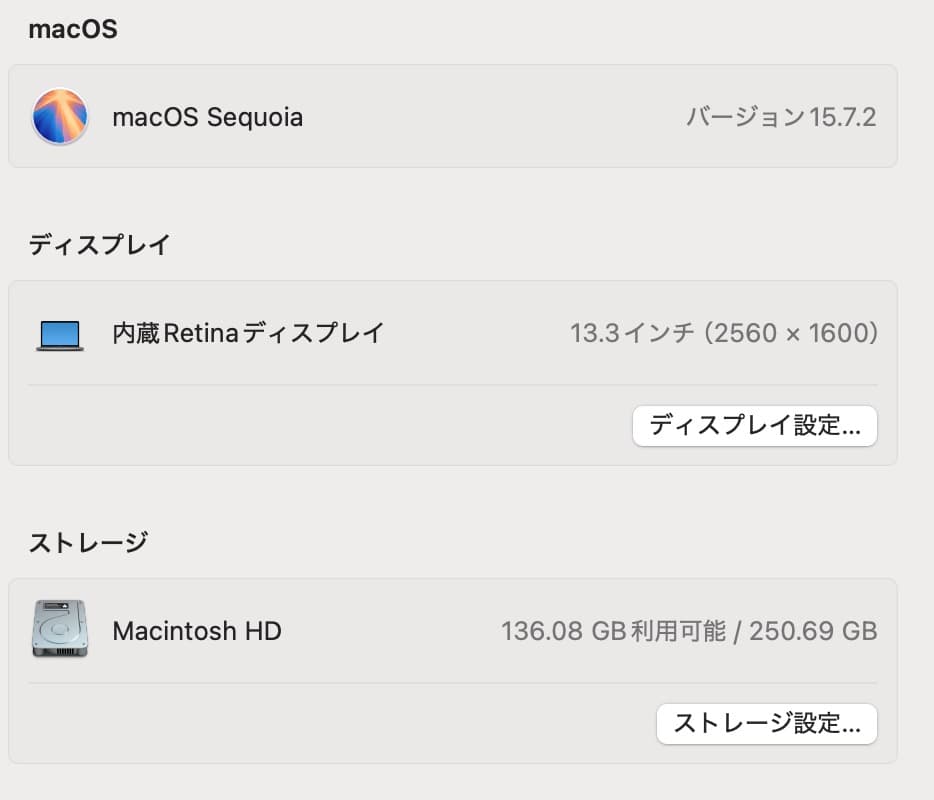Open macOS info via Sequoia row icon
This screenshot has width=934, height=800.
pyautogui.click(x=60, y=116)
